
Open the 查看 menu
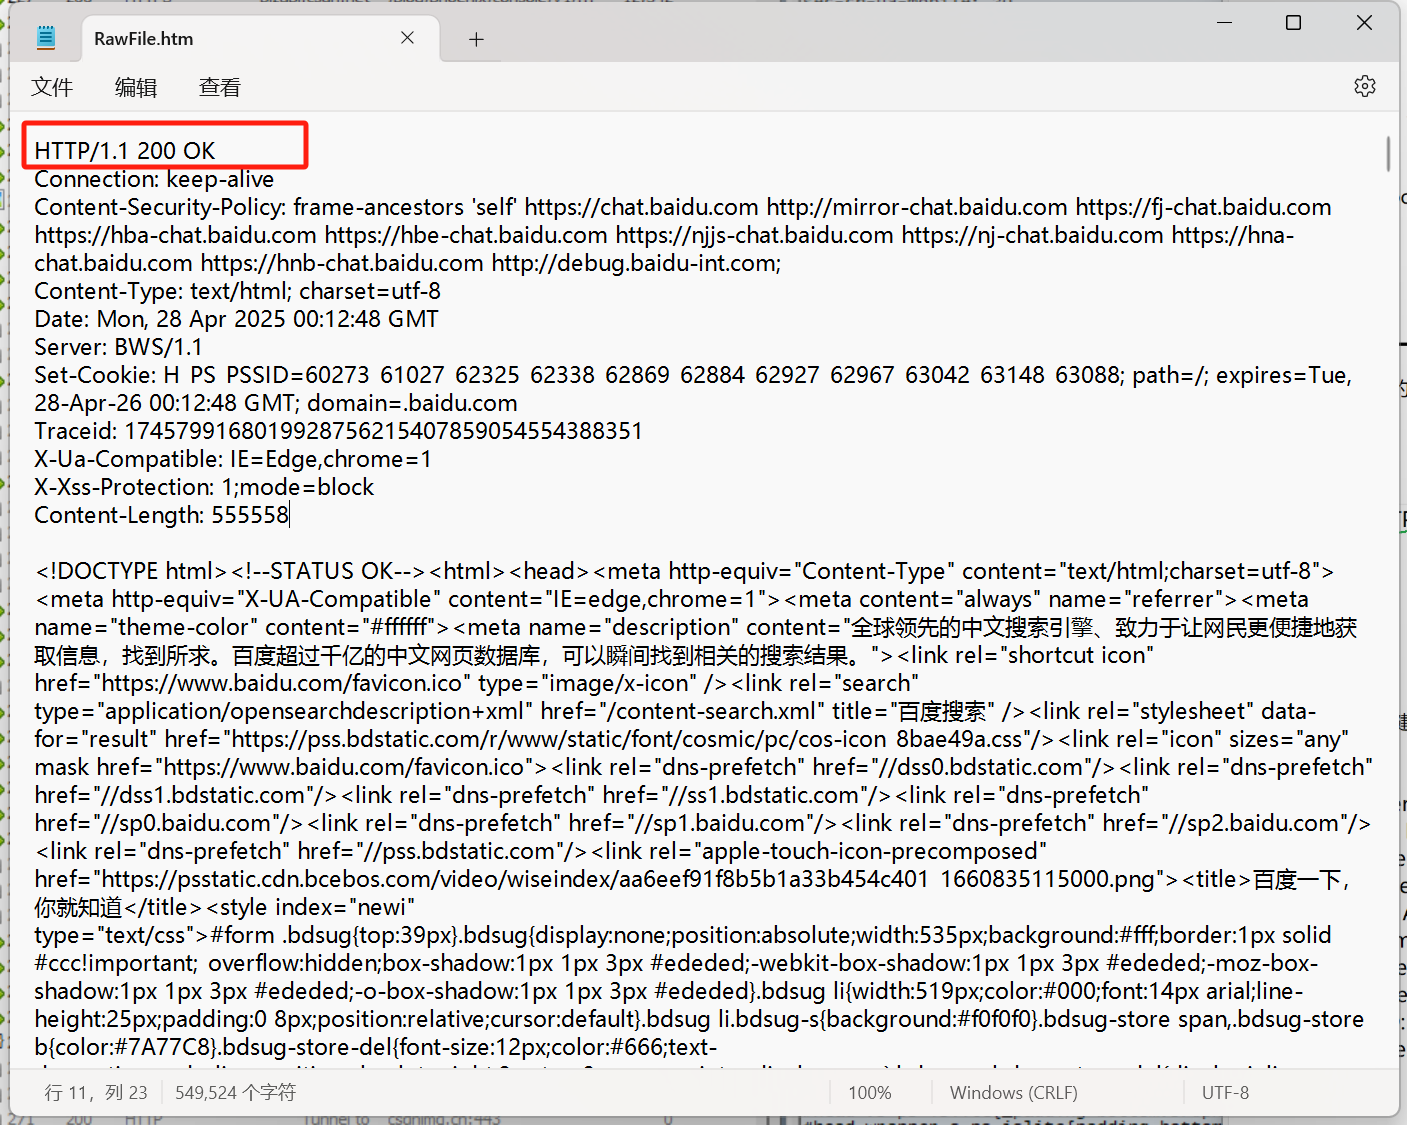coord(220,87)
